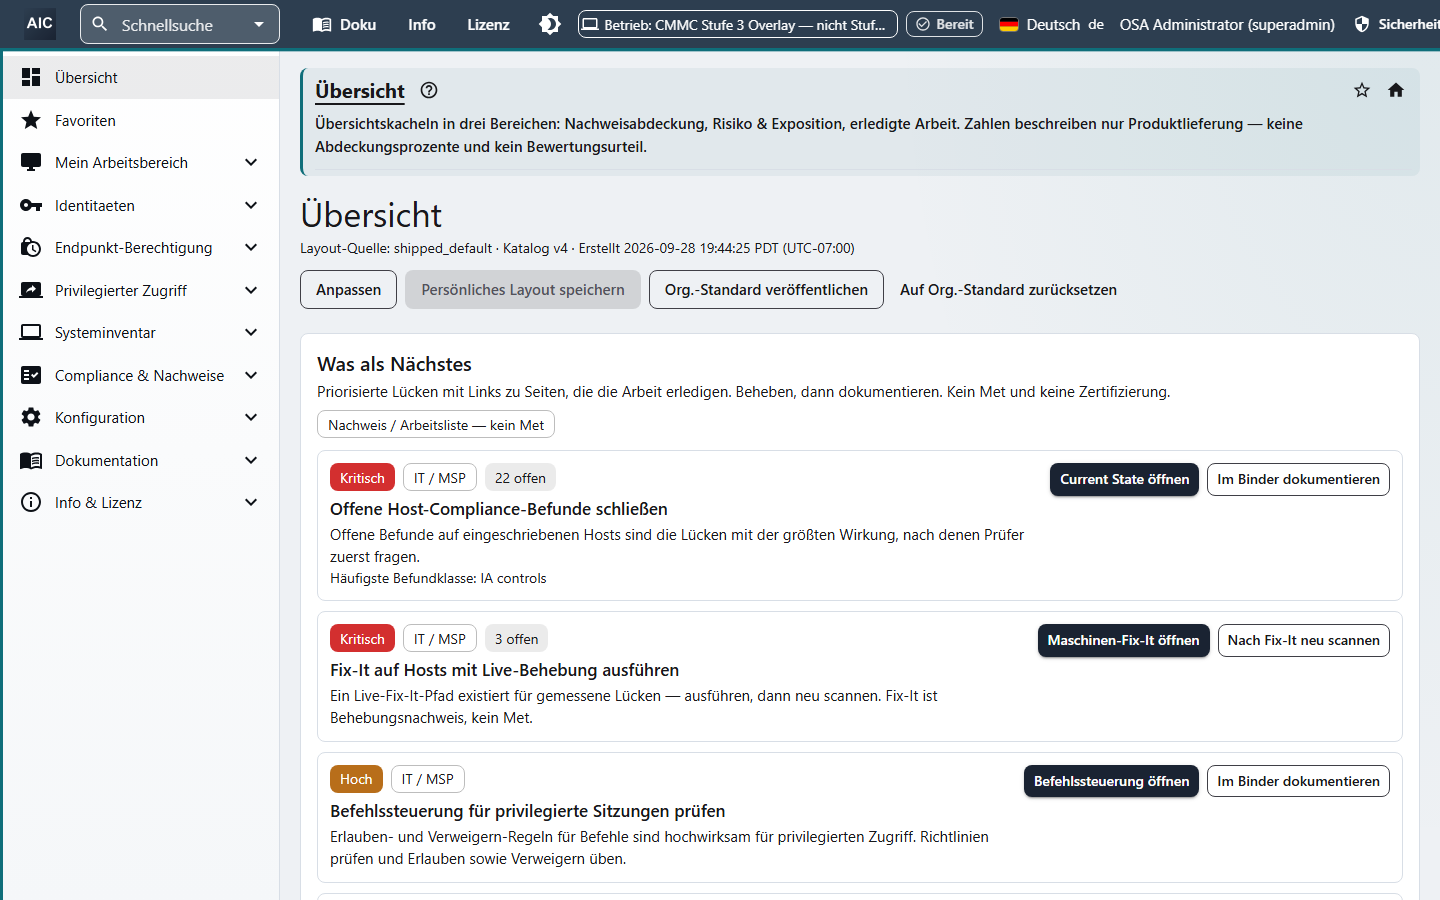Click Befehlssteuerung öffnen button
The width and height of the screenshot is (1440, 900).
point(1111,781)
